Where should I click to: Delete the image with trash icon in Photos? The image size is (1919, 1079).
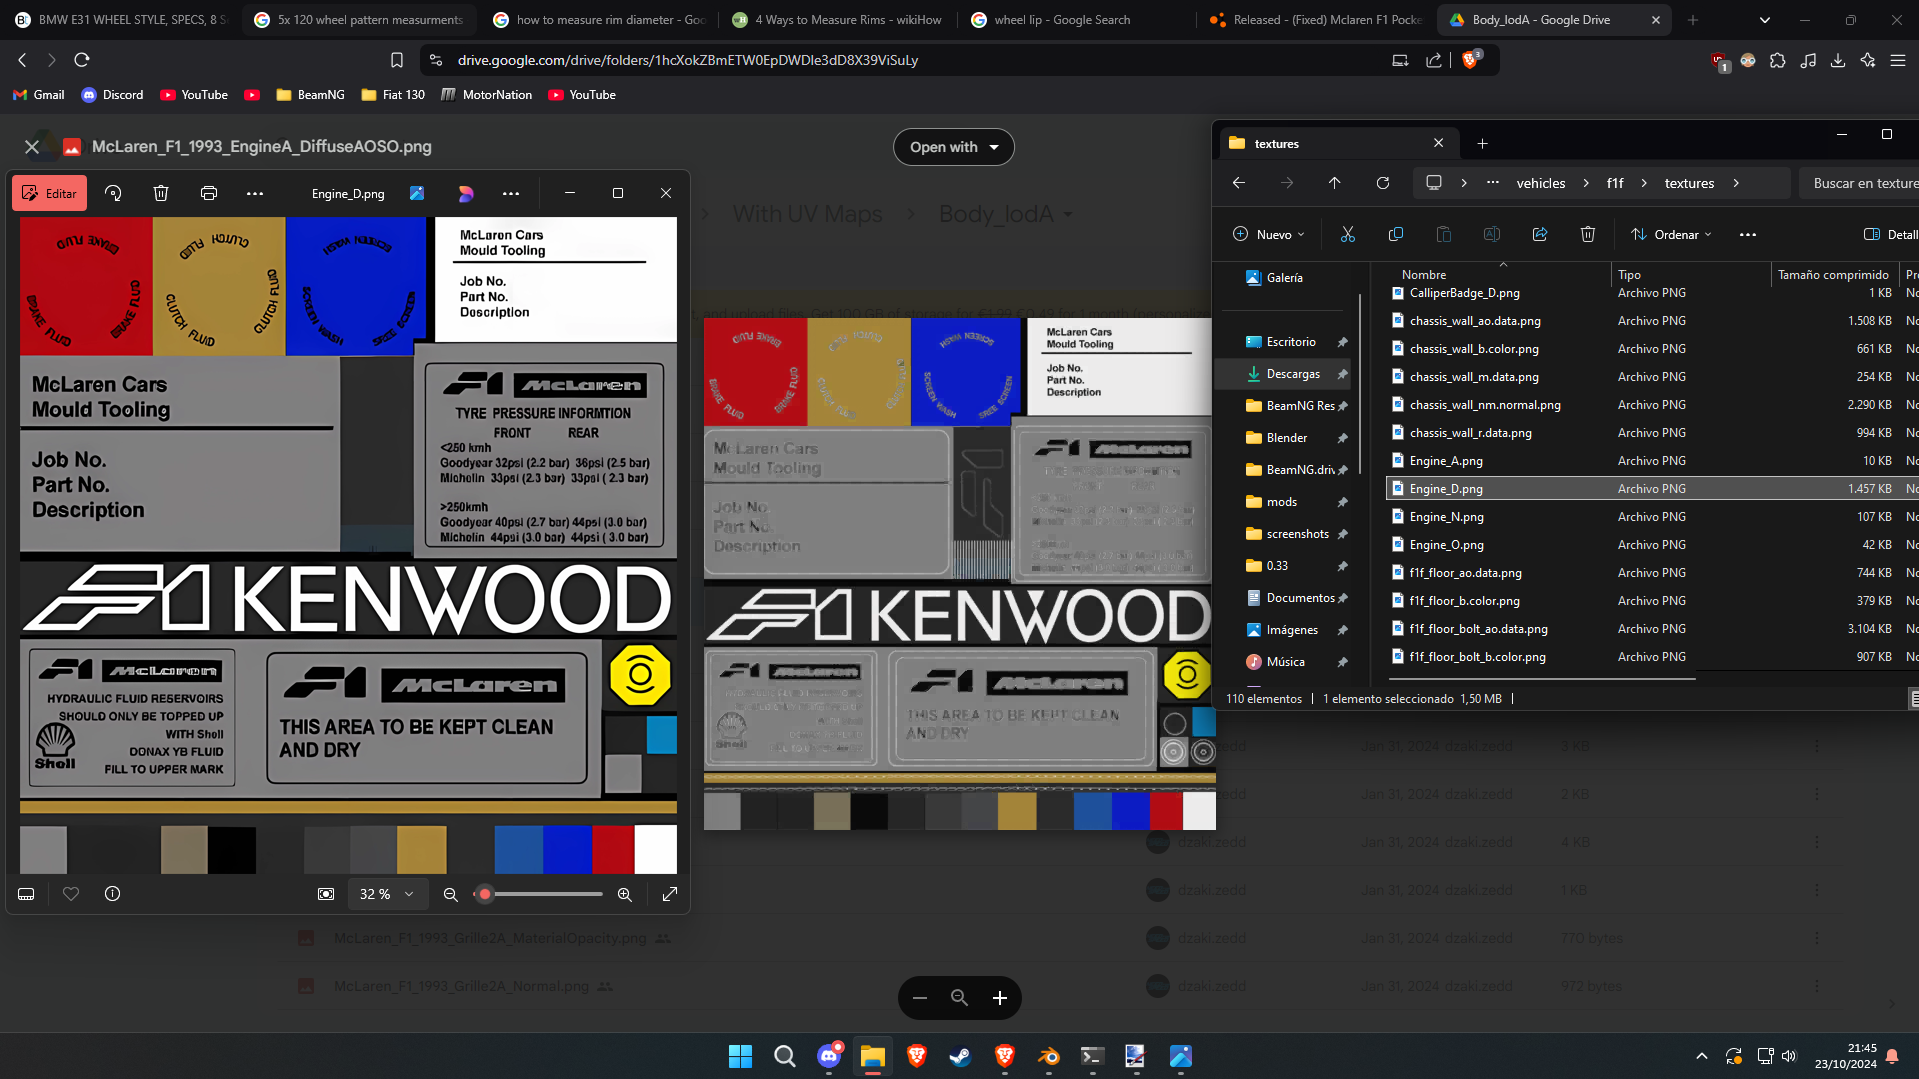pyautogui.click(x=161, y=194)
